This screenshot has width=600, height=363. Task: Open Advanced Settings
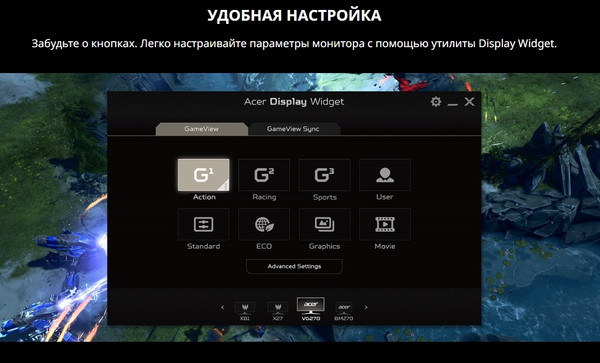tap(294, 266)
